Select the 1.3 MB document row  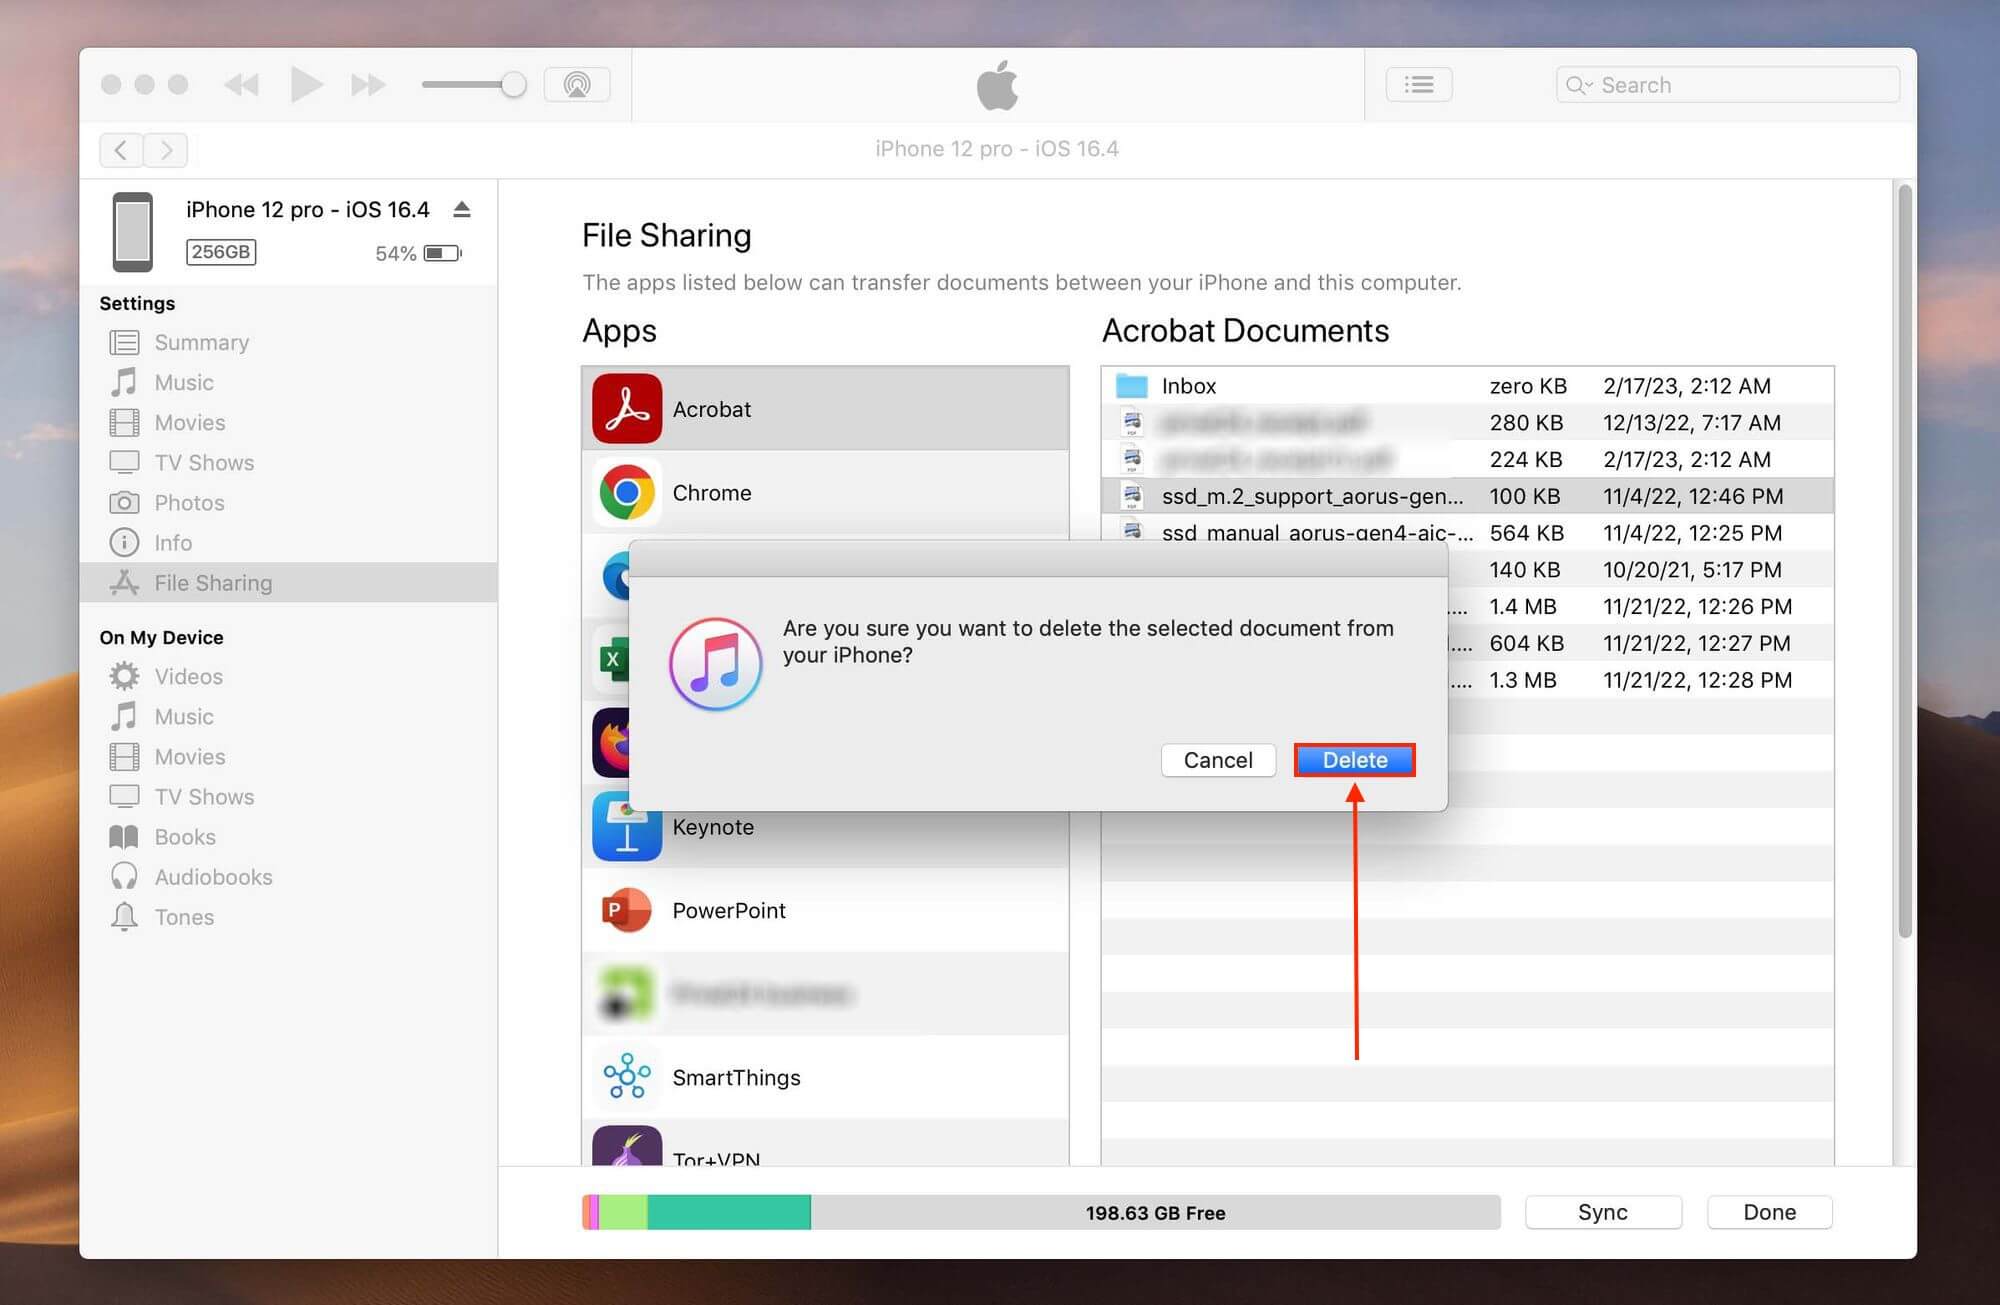coord(1640,680)
